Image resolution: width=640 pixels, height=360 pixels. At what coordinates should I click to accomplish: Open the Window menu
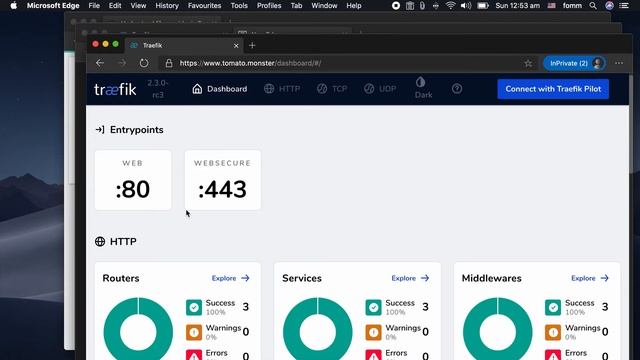[x=324, y=6]
